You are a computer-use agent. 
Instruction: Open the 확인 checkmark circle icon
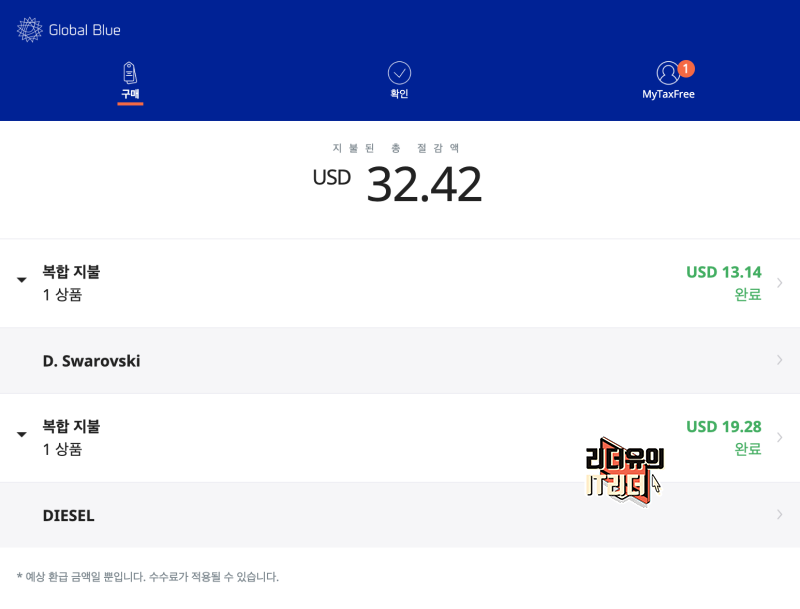tap(399, 73)
